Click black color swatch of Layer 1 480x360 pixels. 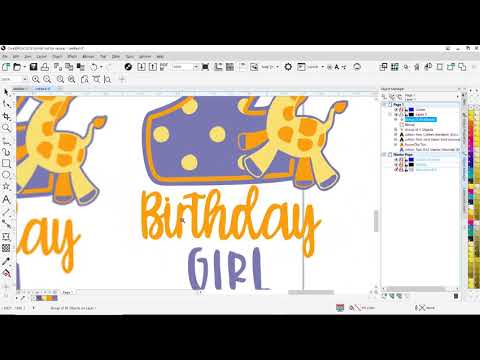[x=411, y=114]
